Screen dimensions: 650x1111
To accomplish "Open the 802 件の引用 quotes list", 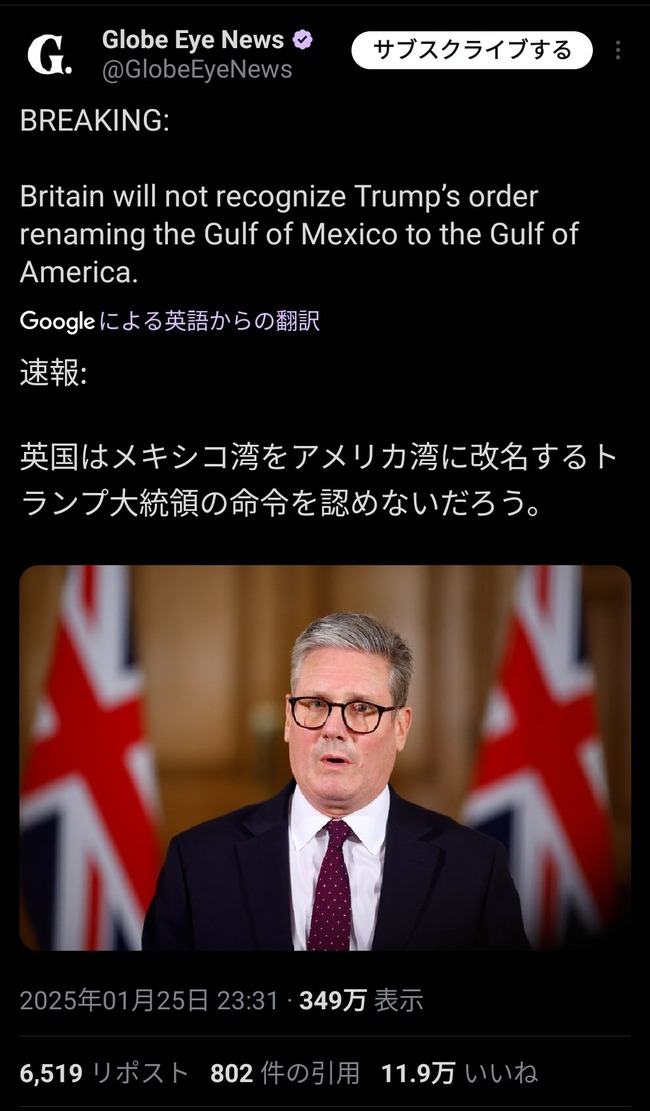I will [285, 1073].
